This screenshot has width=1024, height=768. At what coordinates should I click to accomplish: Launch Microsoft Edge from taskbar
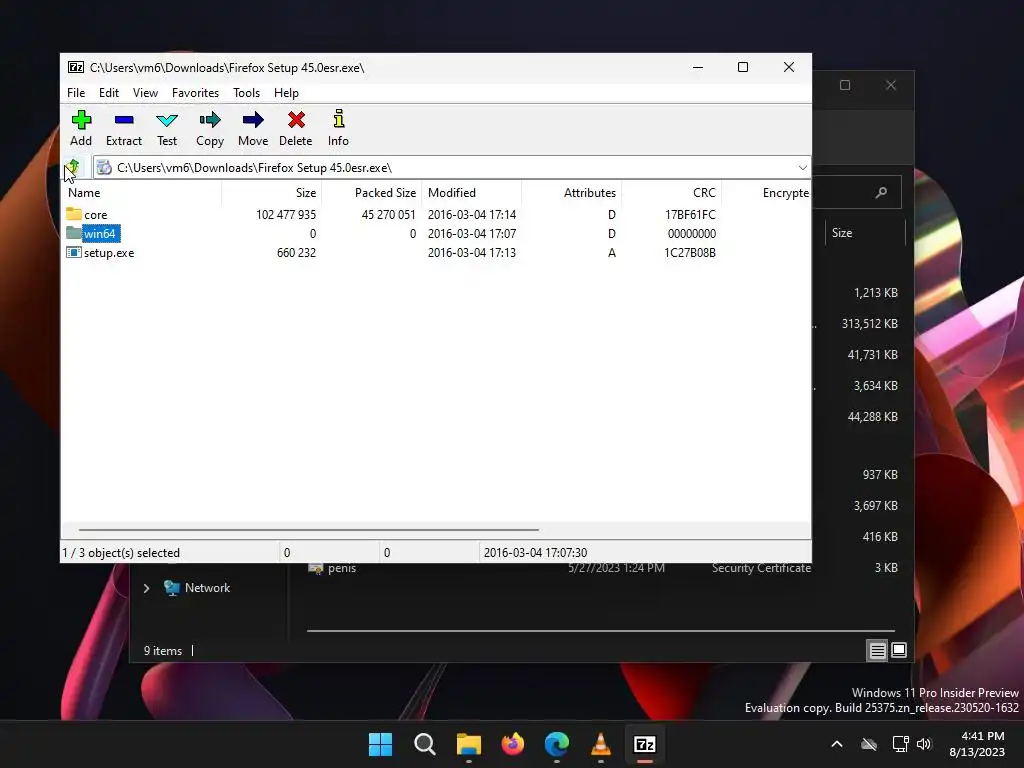pyautogui.click(x=556, y=744)
